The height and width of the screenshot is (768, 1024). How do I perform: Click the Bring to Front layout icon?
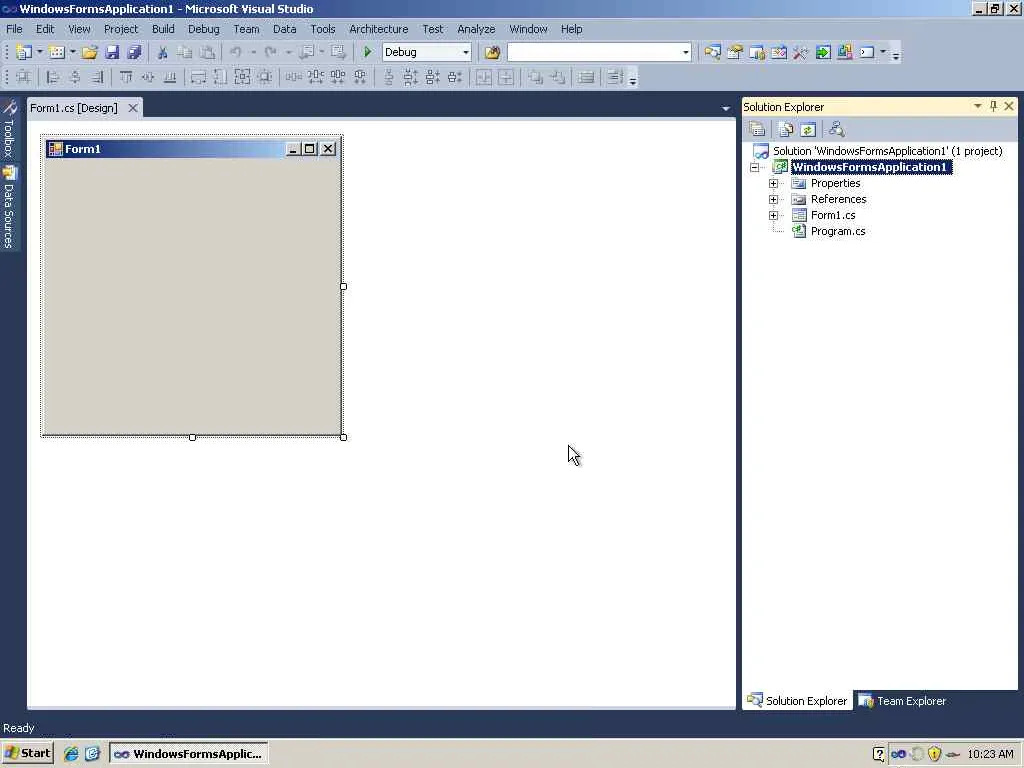tap(535, 77)
